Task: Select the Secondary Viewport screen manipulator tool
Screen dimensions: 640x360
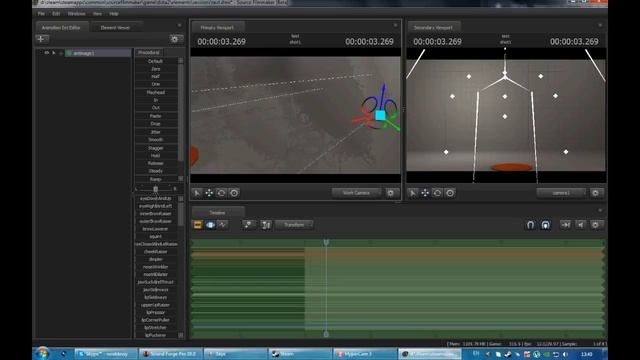Action: pyautogui.click(x=450, y=193)
